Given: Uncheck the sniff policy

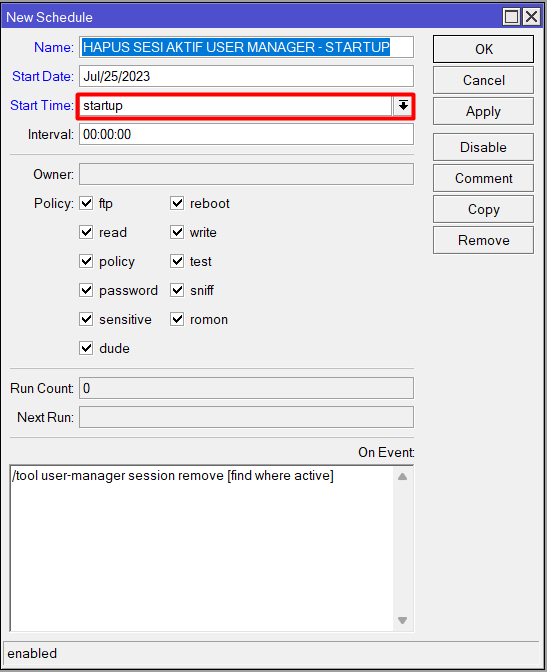Looking at the screenshot, I should tap(177, 290).
